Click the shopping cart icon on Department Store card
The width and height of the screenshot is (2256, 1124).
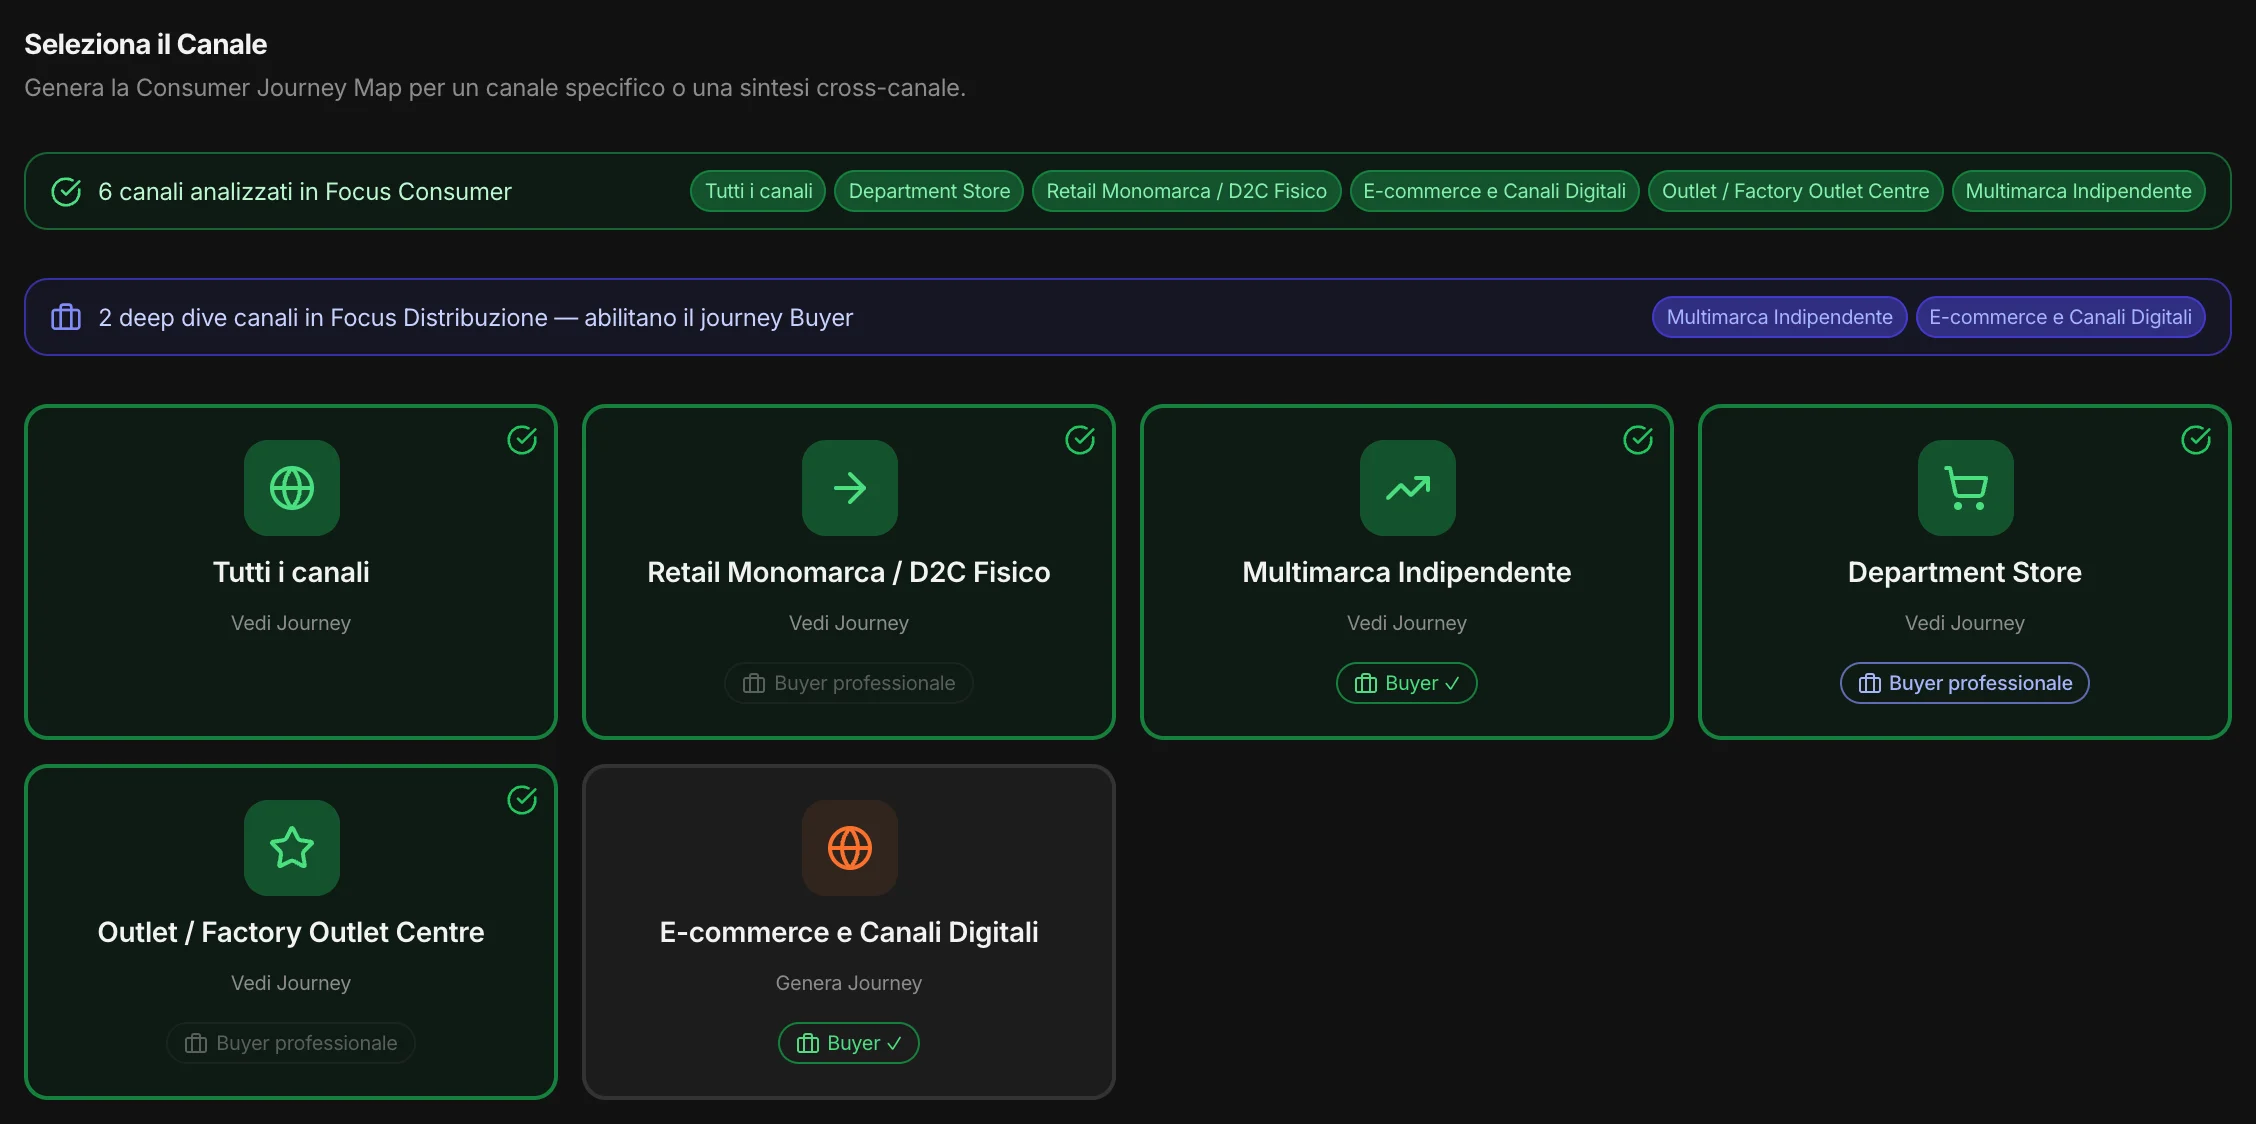click(1966, 488)
